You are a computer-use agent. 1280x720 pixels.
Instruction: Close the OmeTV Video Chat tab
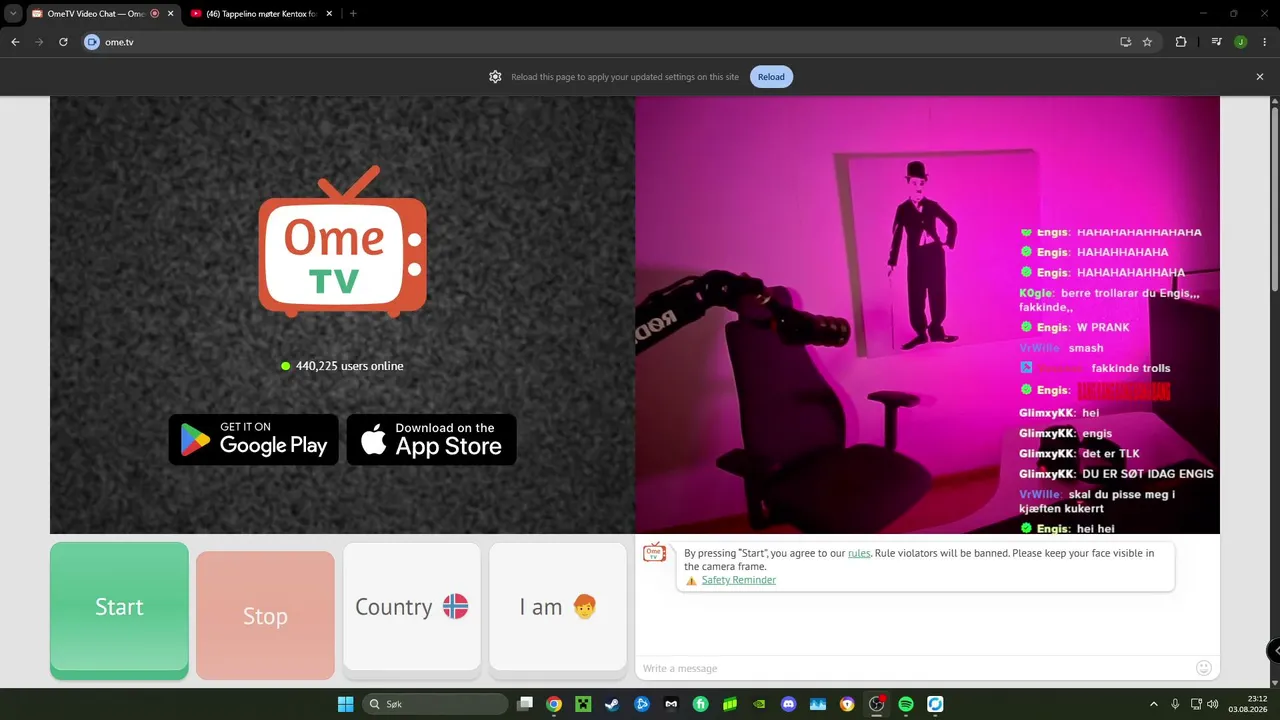(170, 14)
